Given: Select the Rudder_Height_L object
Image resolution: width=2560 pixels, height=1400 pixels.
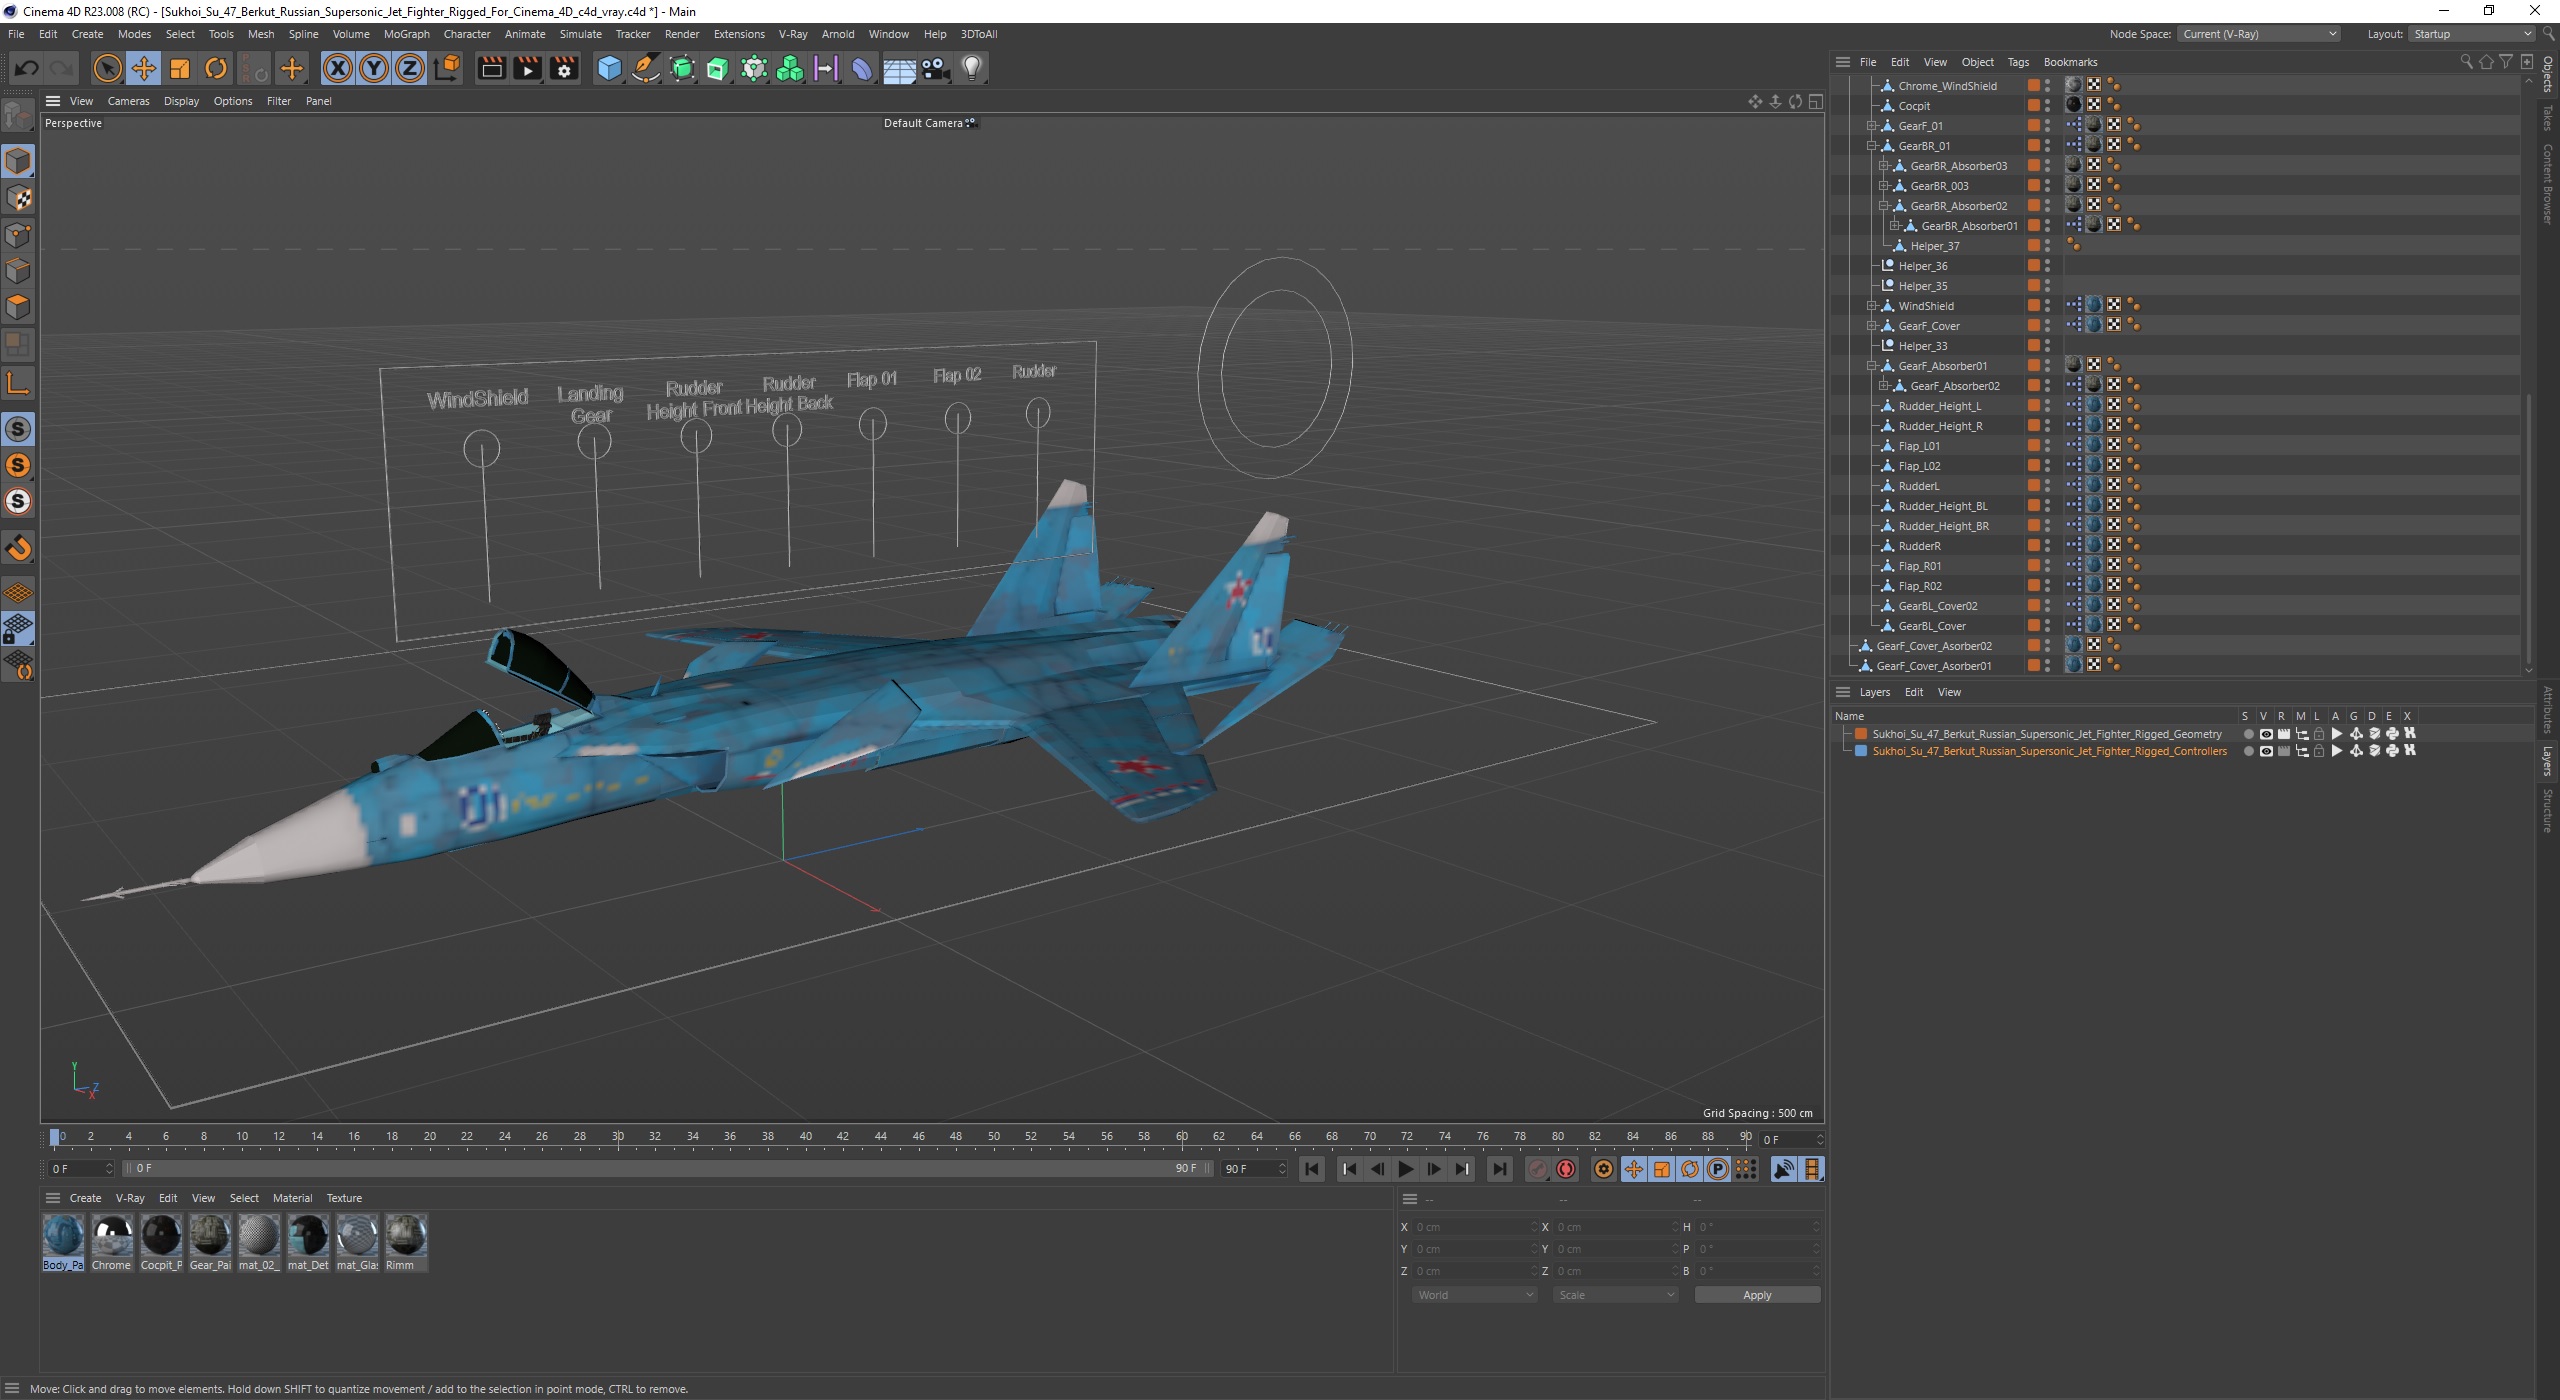Looking at the screenshot, I should [1939, 406].
